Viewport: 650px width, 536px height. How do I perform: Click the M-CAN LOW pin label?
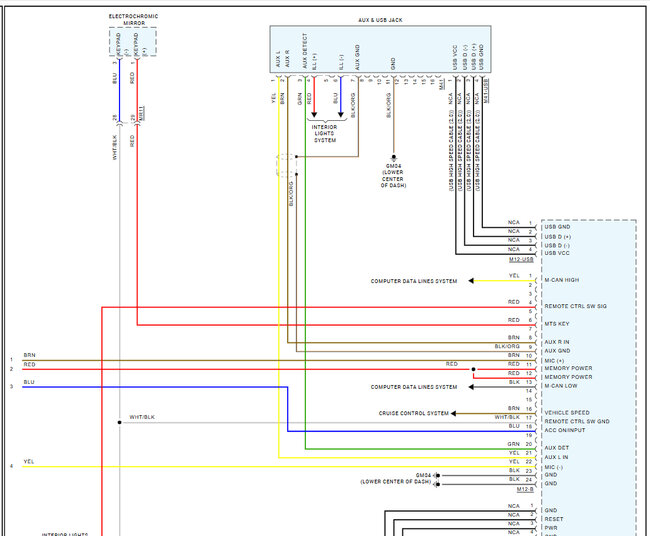click(560, 386)
